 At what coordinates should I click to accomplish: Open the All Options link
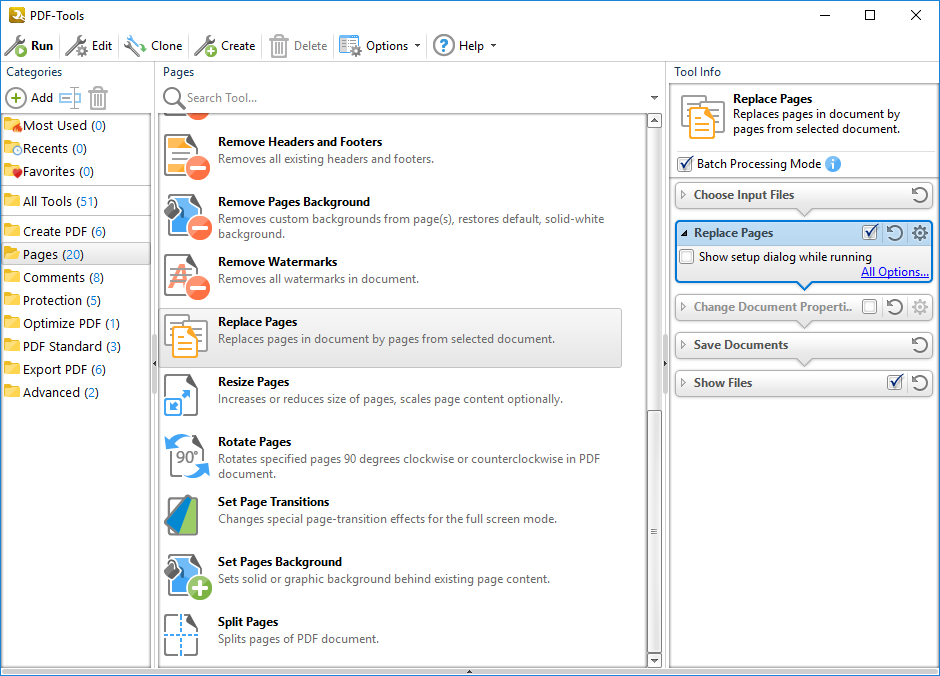click(894, 272)
